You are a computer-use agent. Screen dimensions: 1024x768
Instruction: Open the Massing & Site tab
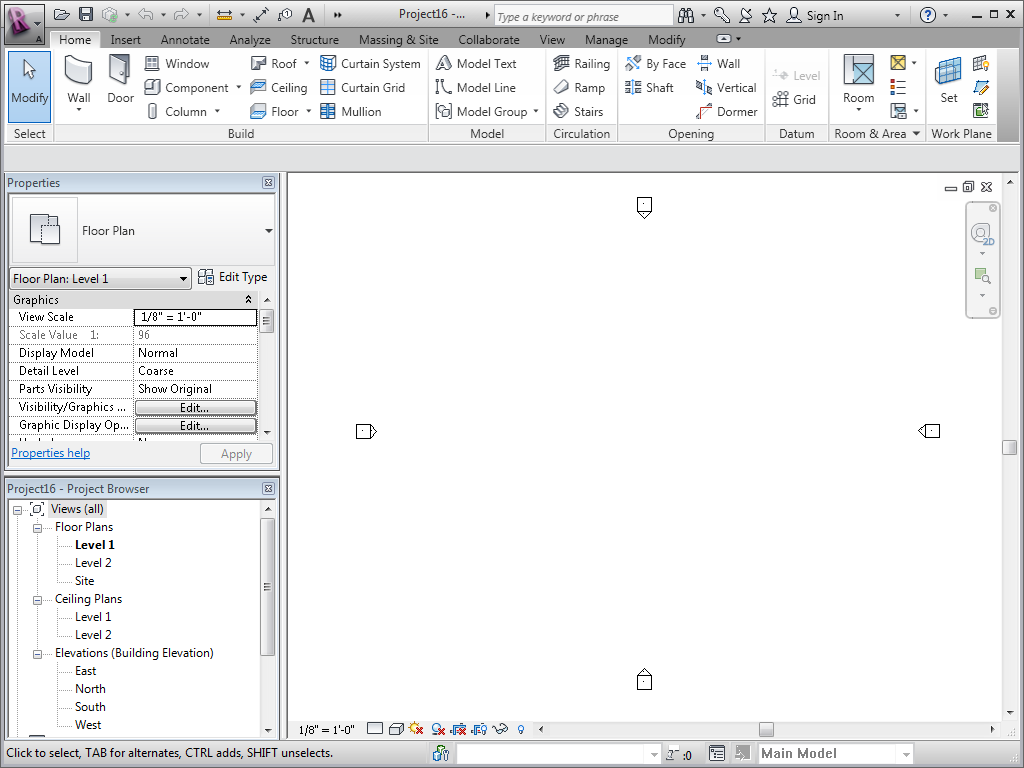click(x=398, y=40)
